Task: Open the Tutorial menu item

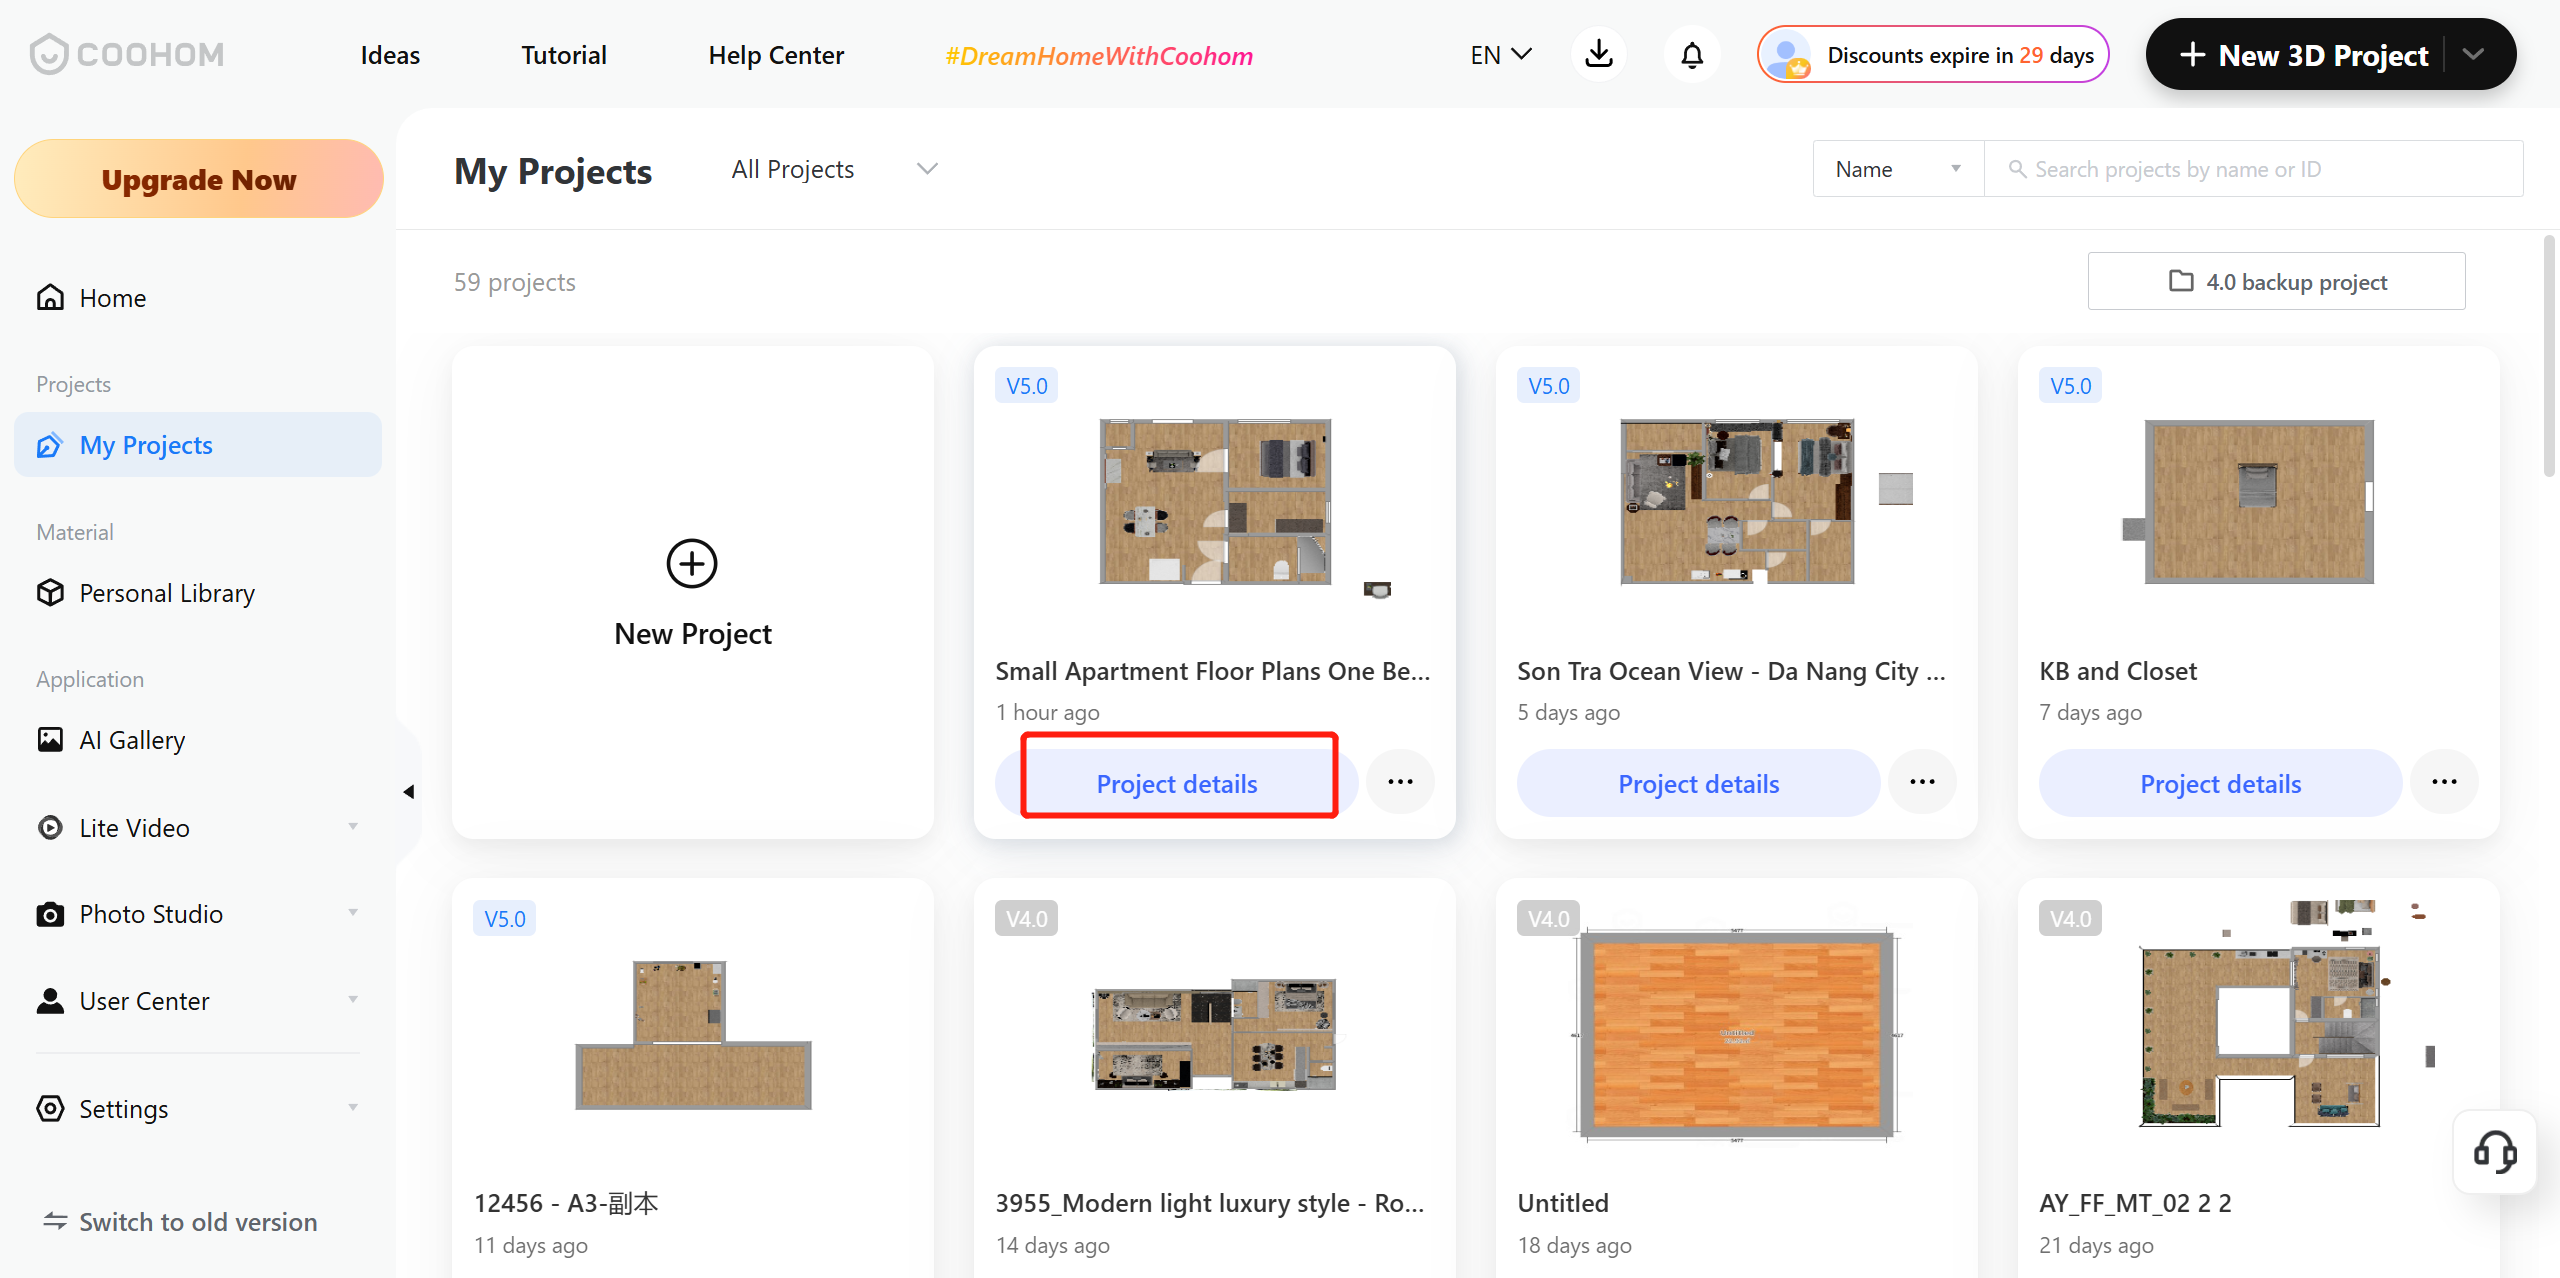Action: click(564, 55)
